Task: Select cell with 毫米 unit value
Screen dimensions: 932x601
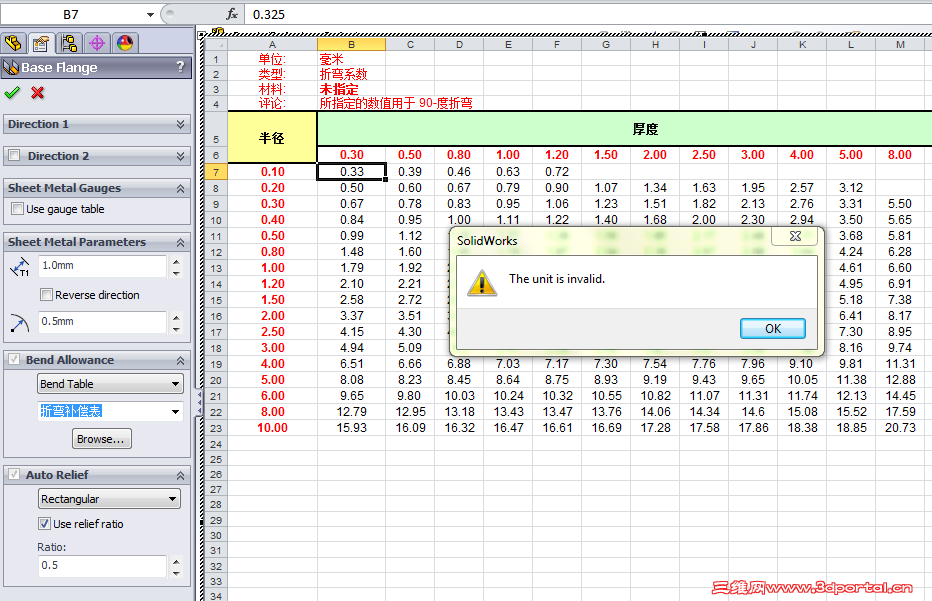Action: [x=351, y=59]
